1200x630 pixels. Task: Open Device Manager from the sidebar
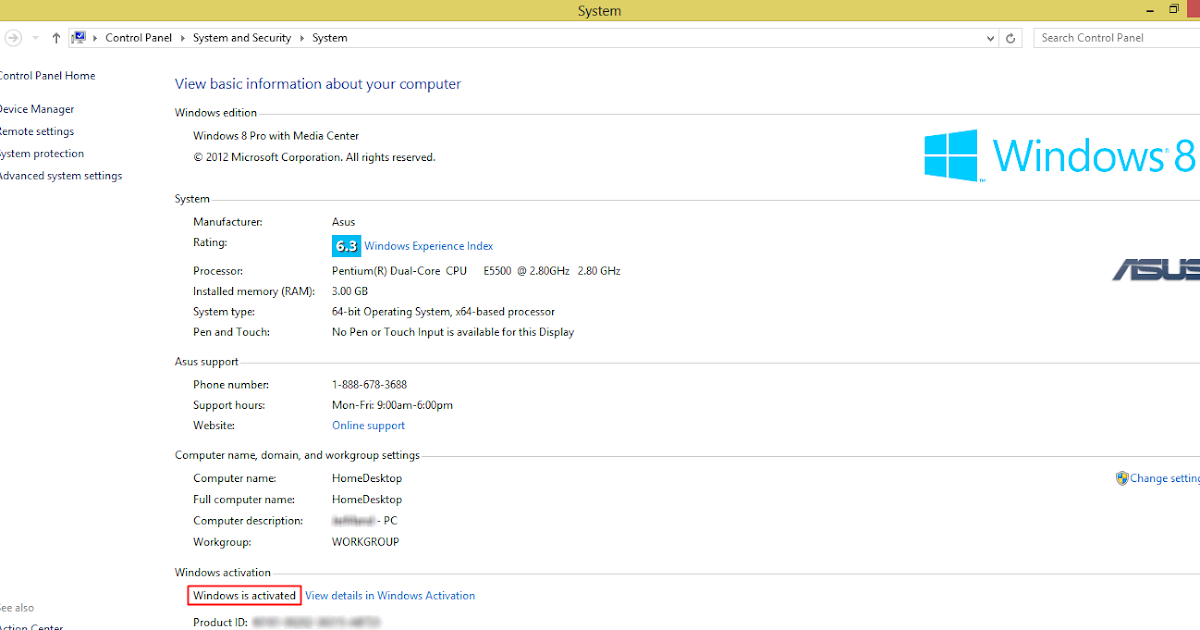[x=36, y=108]
